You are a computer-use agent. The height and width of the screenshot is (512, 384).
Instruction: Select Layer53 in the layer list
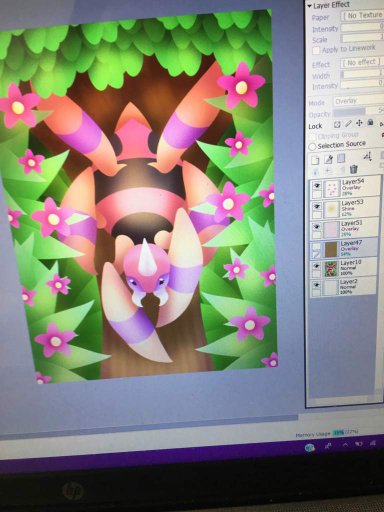tap(345, 208)
